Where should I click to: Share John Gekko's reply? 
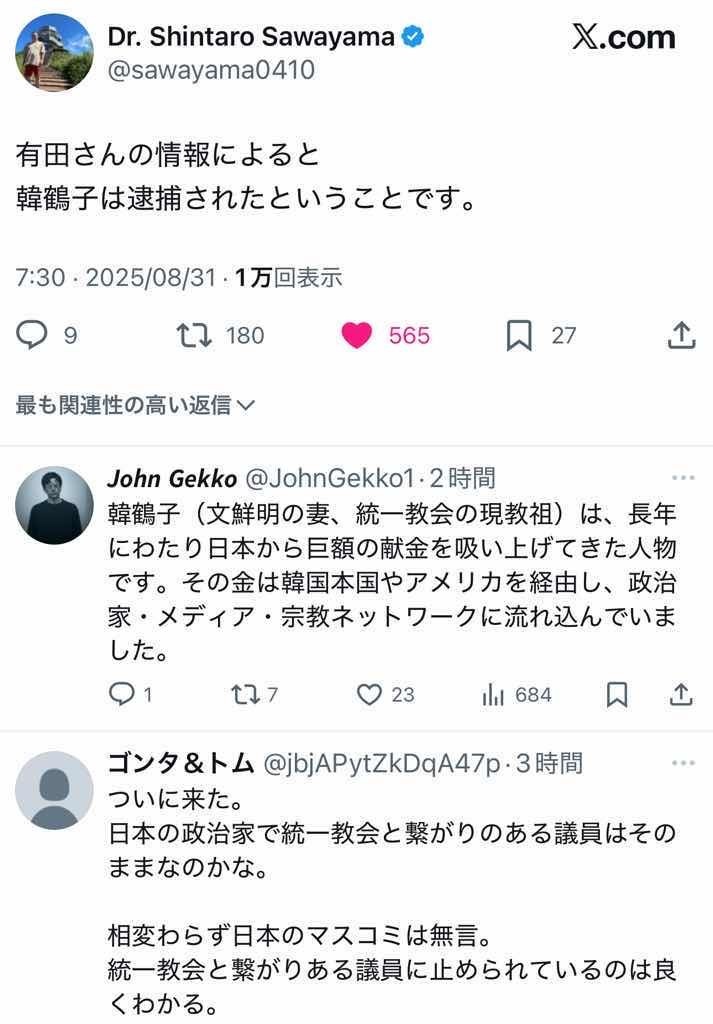coord(681,694)
